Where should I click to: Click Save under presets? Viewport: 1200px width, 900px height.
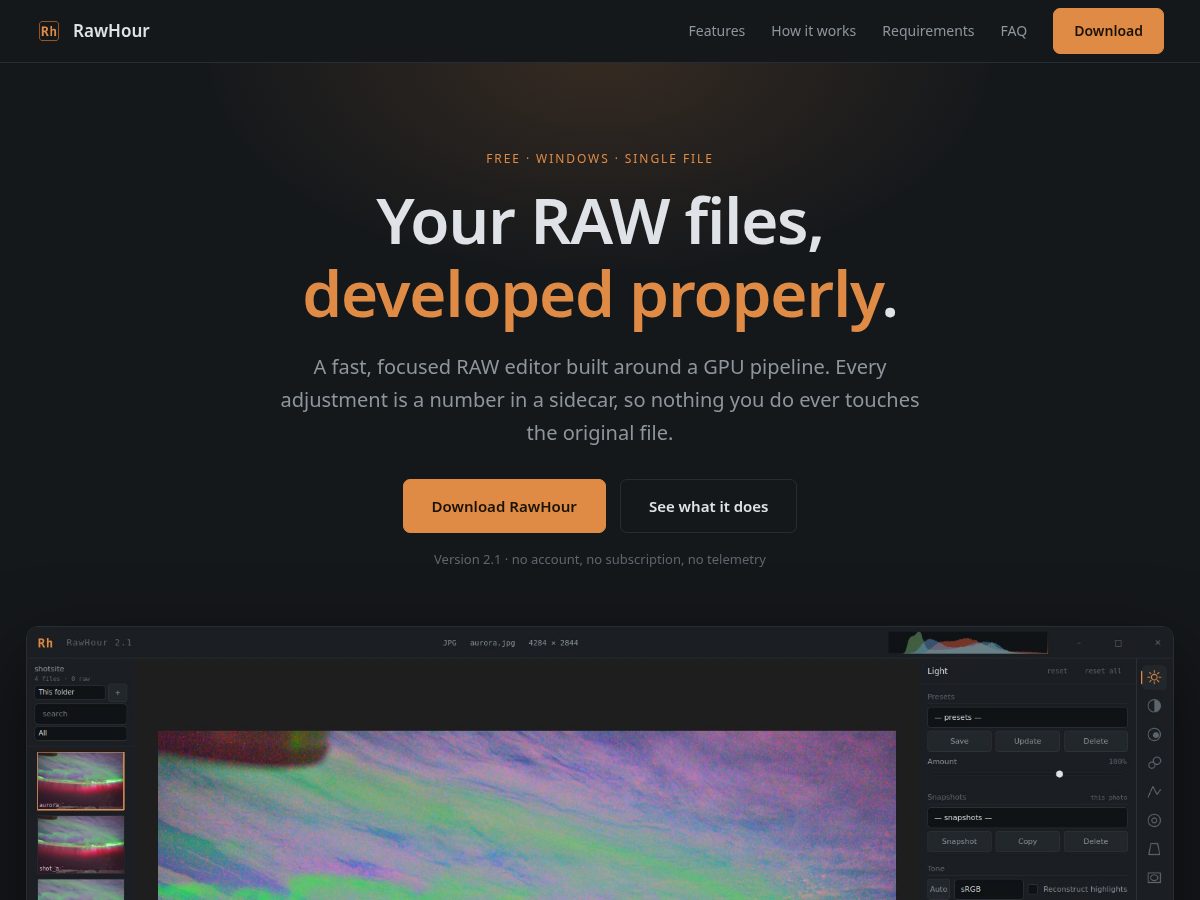(x=959, y=741)
